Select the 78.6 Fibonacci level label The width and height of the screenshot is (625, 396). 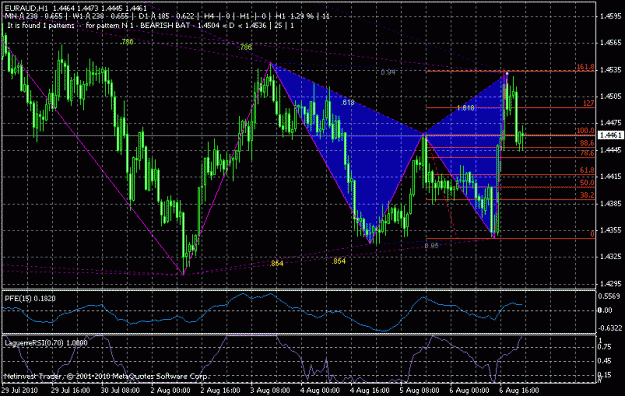587,153
